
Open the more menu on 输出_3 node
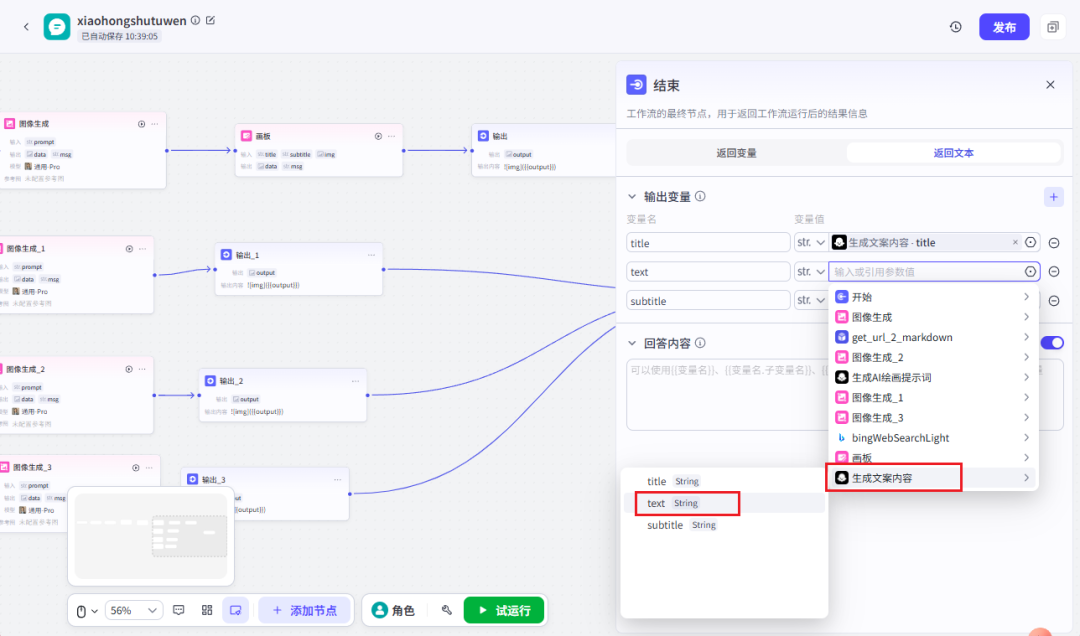(x=338, y=480)
